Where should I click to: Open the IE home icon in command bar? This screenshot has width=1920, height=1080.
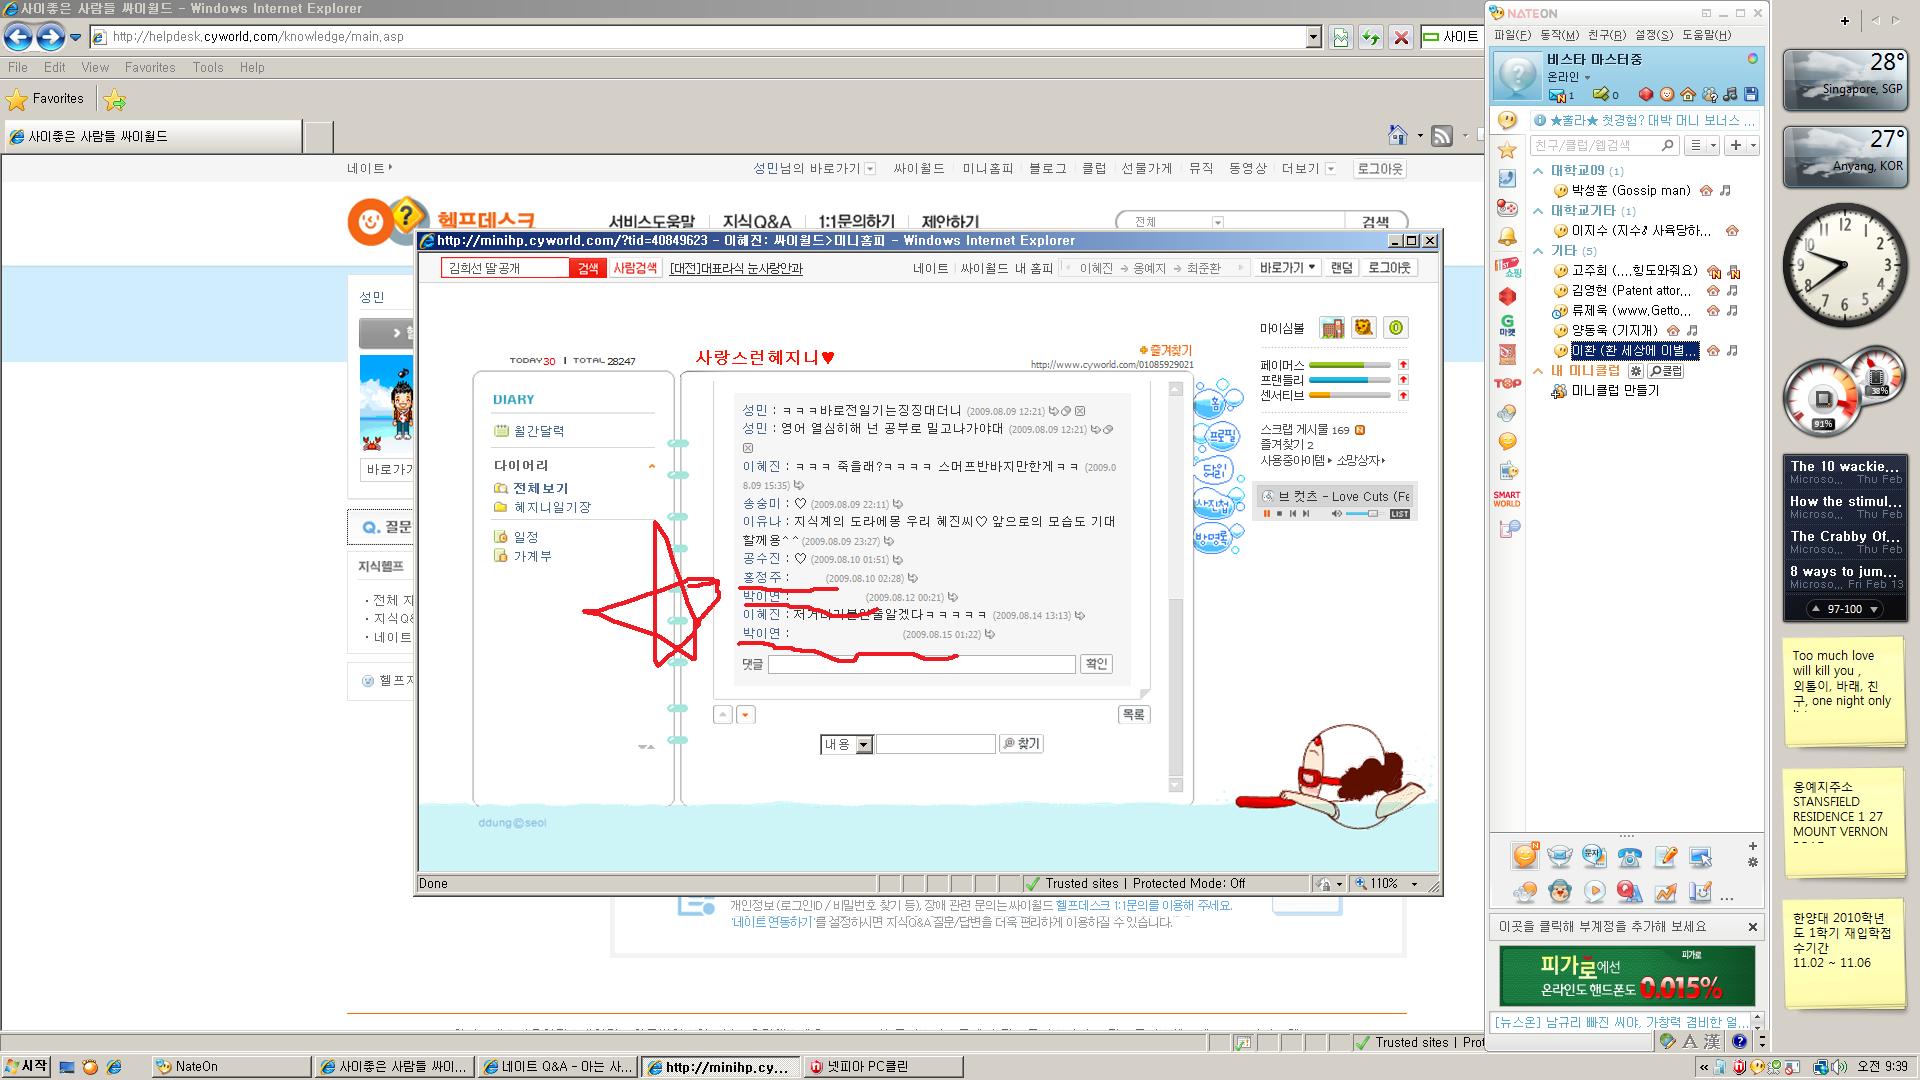[x=1398, y=136]
